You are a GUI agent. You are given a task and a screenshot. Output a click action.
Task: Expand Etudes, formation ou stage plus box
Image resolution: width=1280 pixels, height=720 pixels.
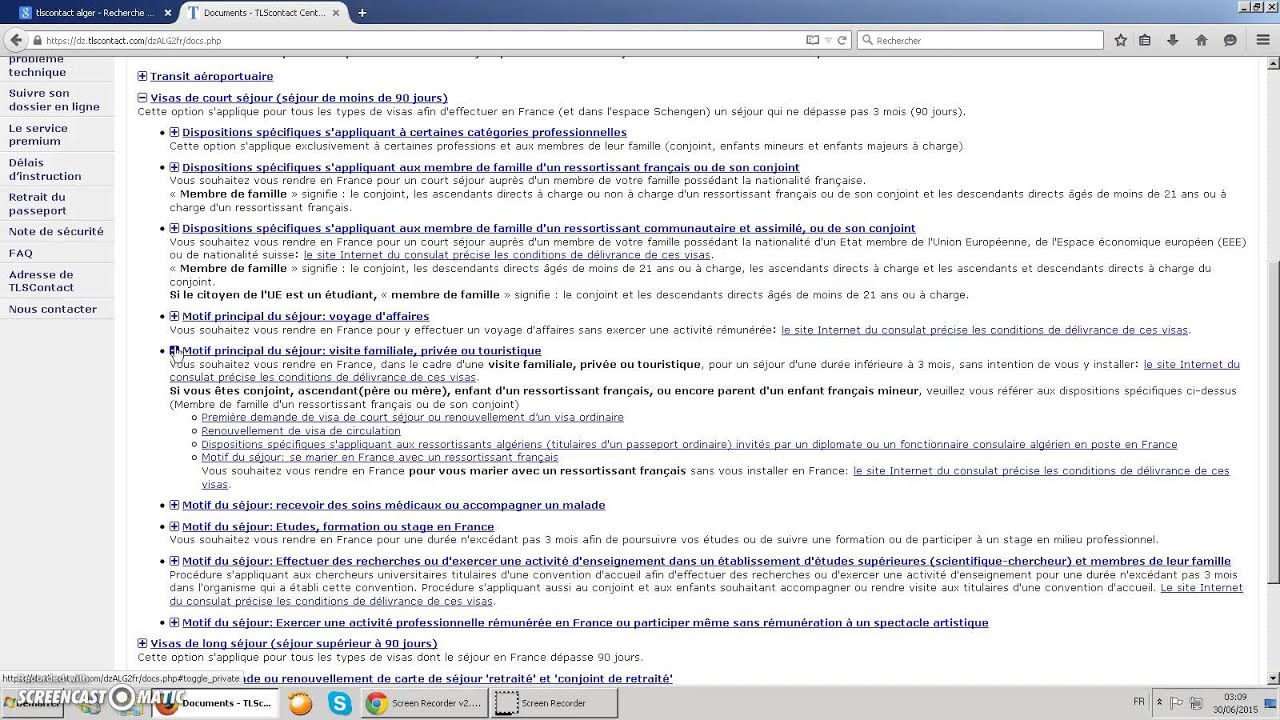(x=174, y=526)
